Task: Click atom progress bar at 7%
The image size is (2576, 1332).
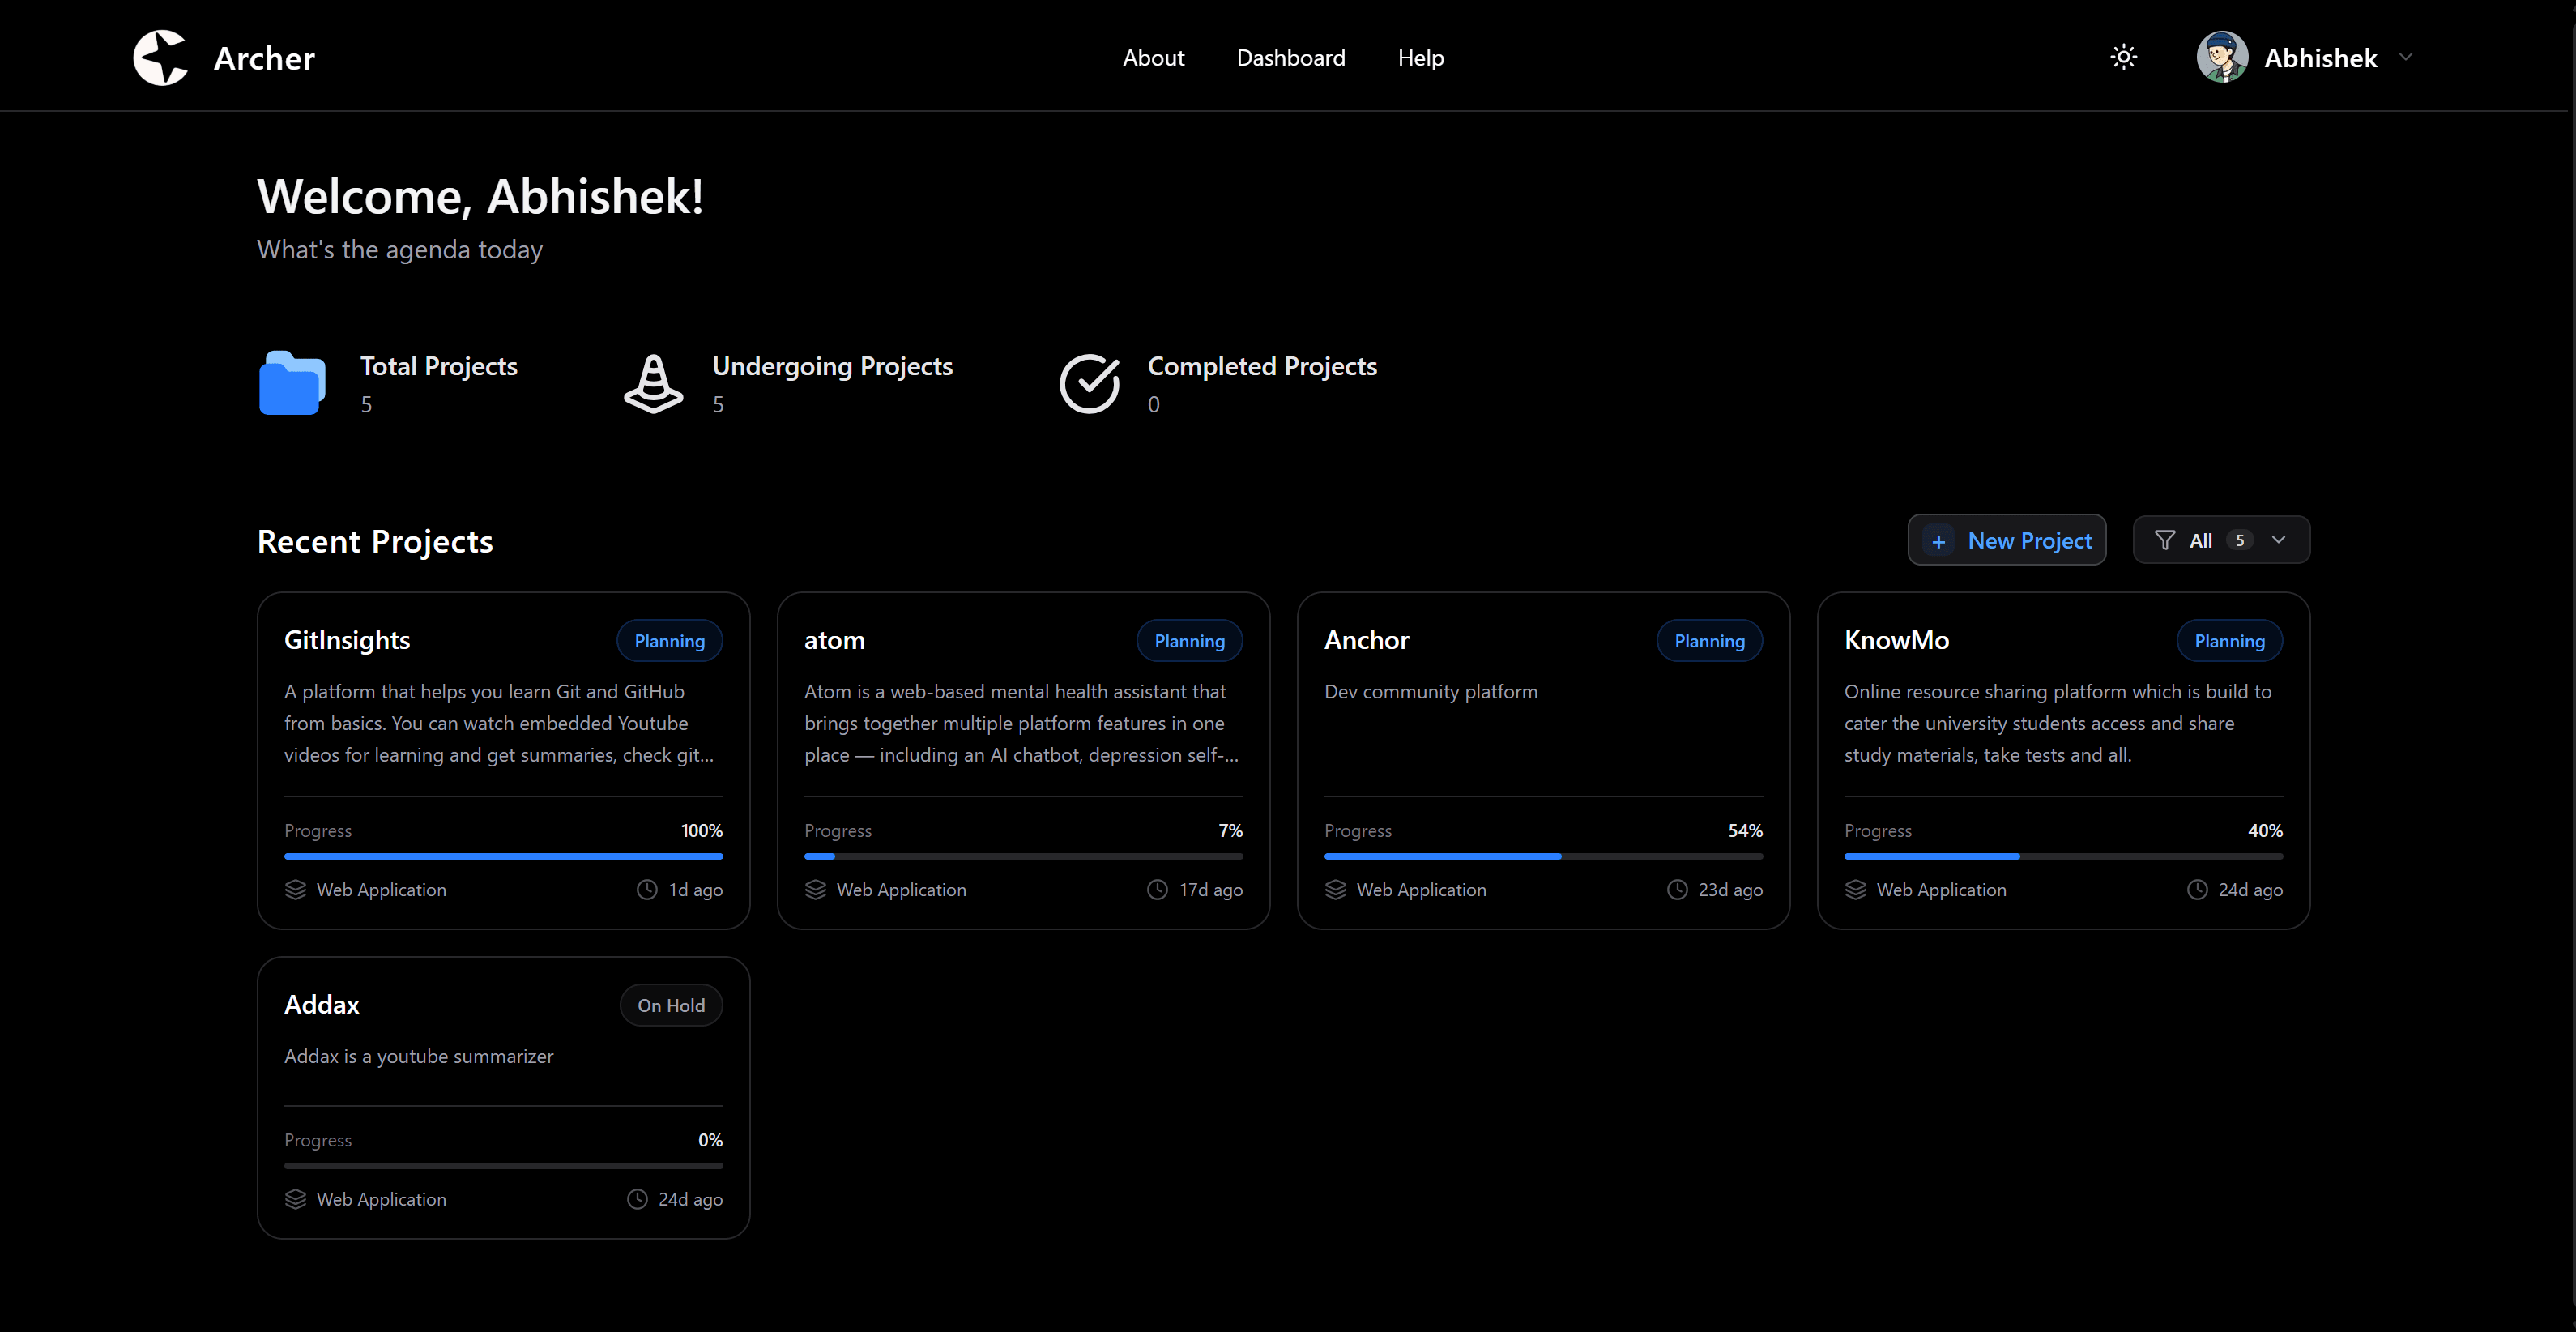Action: click(1023, 856)
